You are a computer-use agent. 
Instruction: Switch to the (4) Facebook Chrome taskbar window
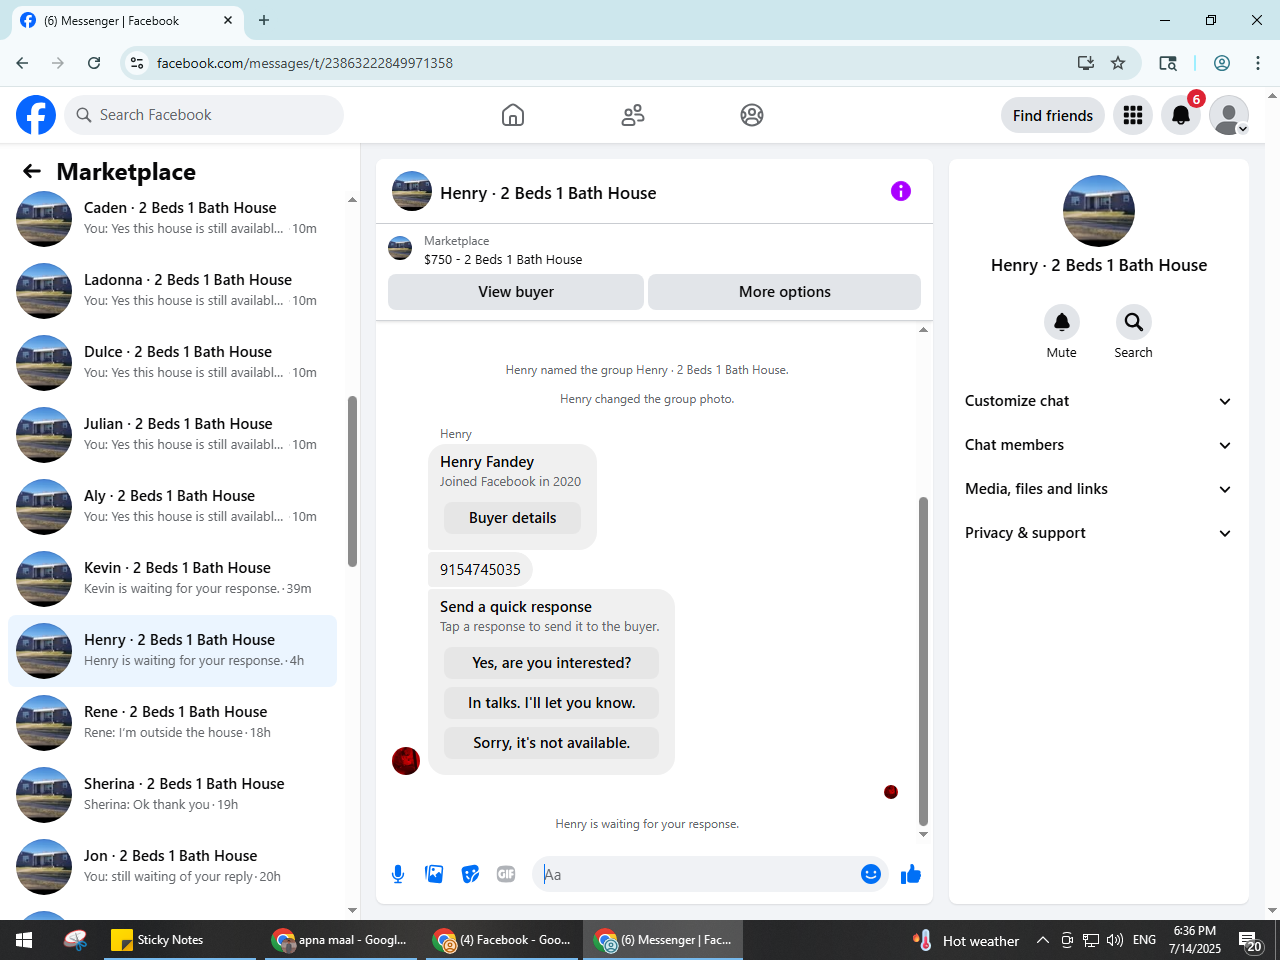point(502,940)
